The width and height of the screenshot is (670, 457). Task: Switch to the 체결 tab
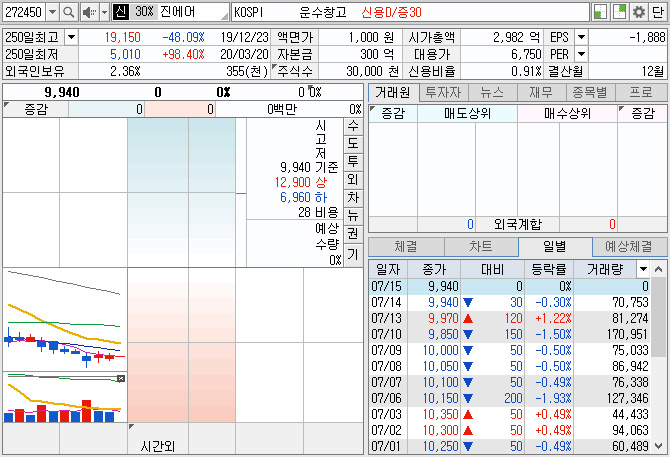click(406, 246)
